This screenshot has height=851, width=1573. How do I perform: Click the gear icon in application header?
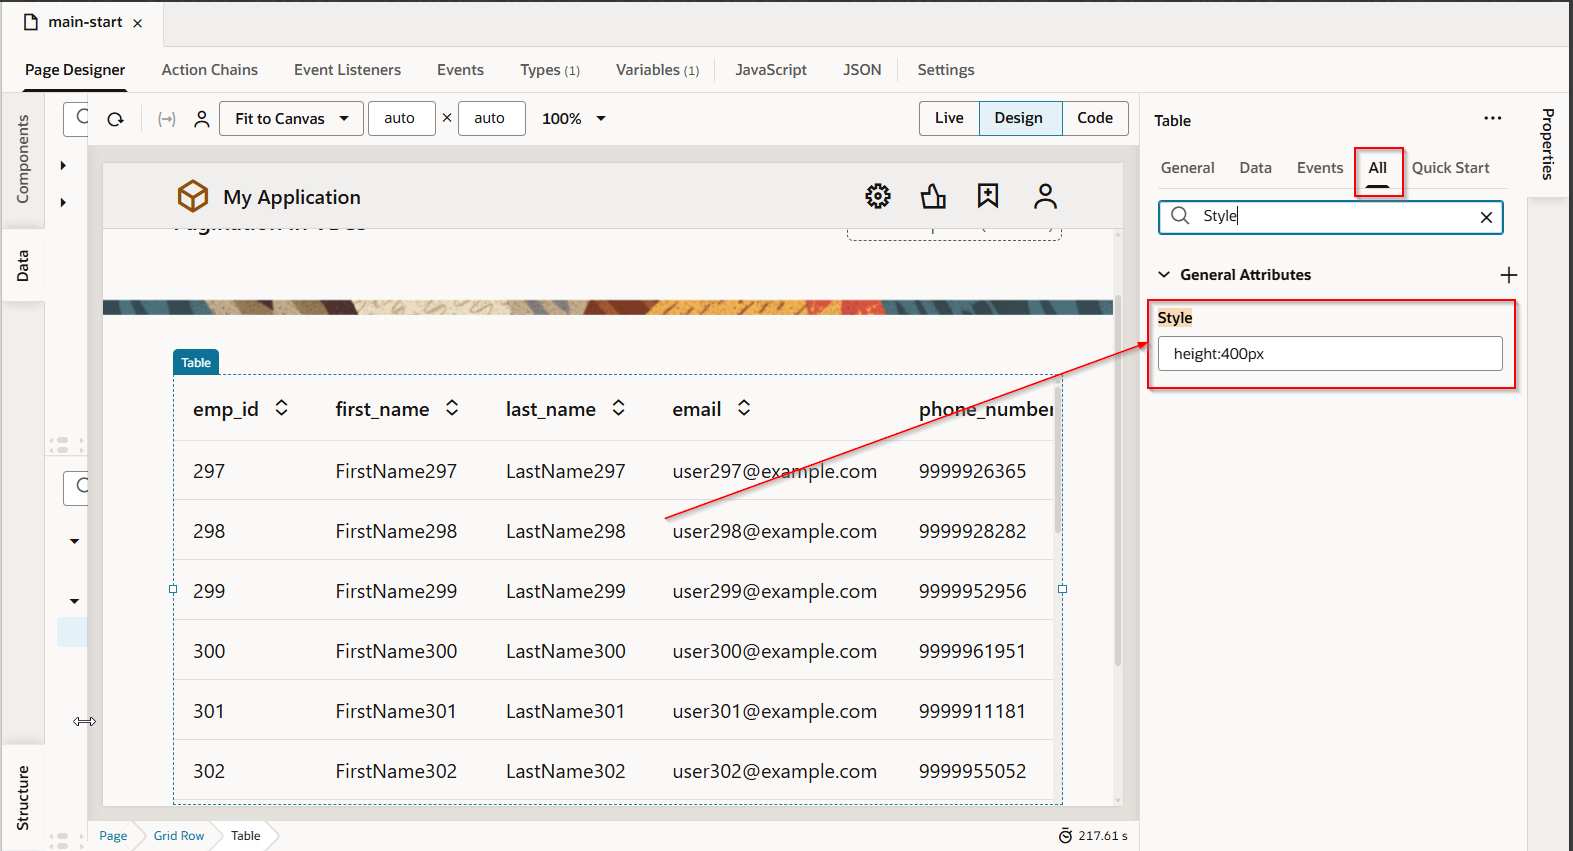(878, 196)
